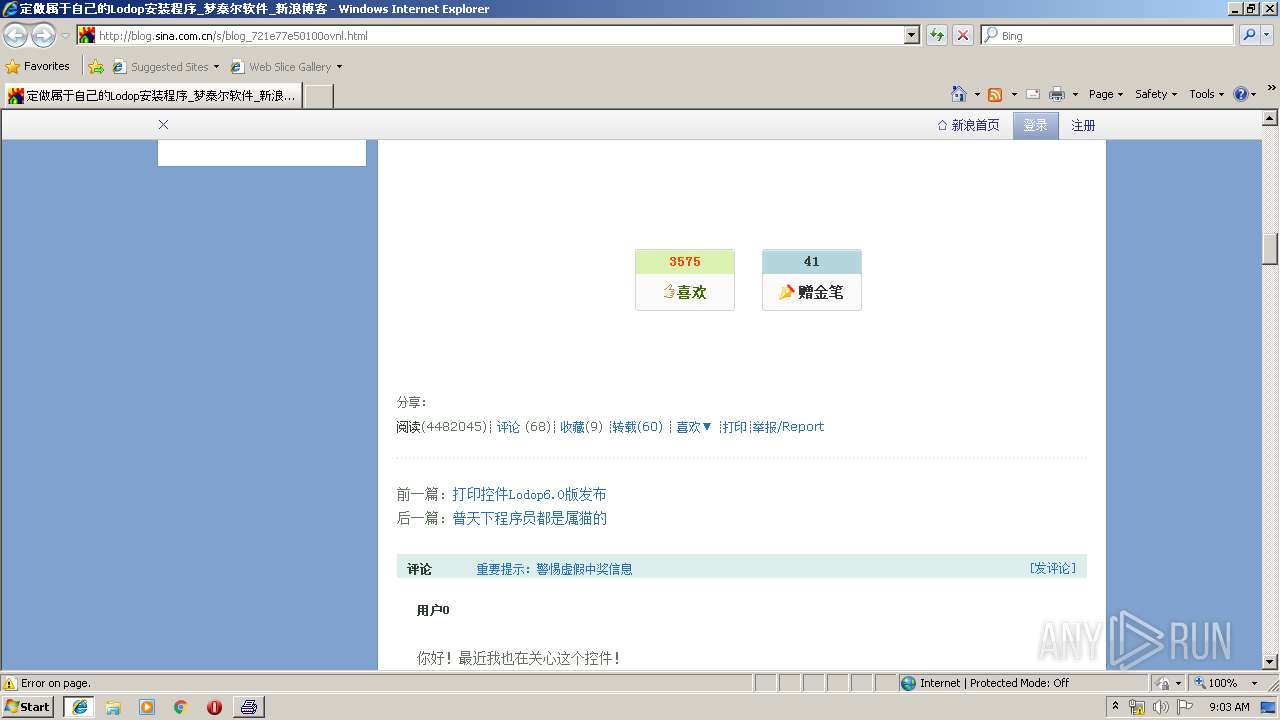Image resolution: width=1280 pixels, height=720 pixels.
Task: Go to 新浪首页 homepage link
Action: [x=968, y=125]
